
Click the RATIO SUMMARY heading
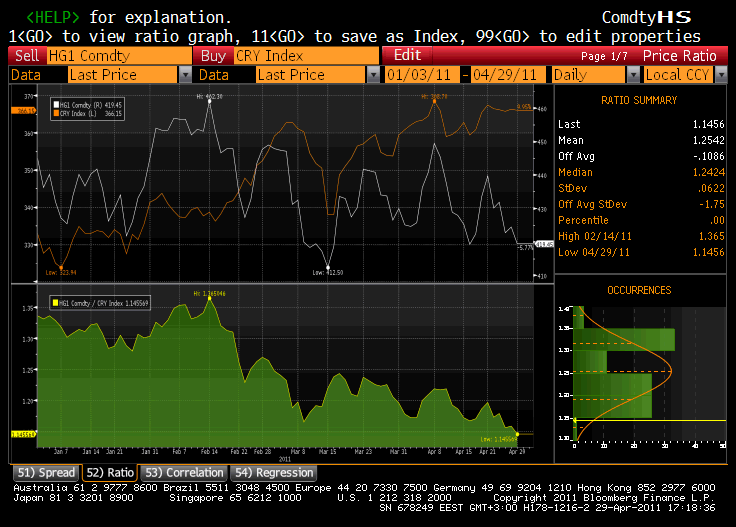[x=639, y=100]
